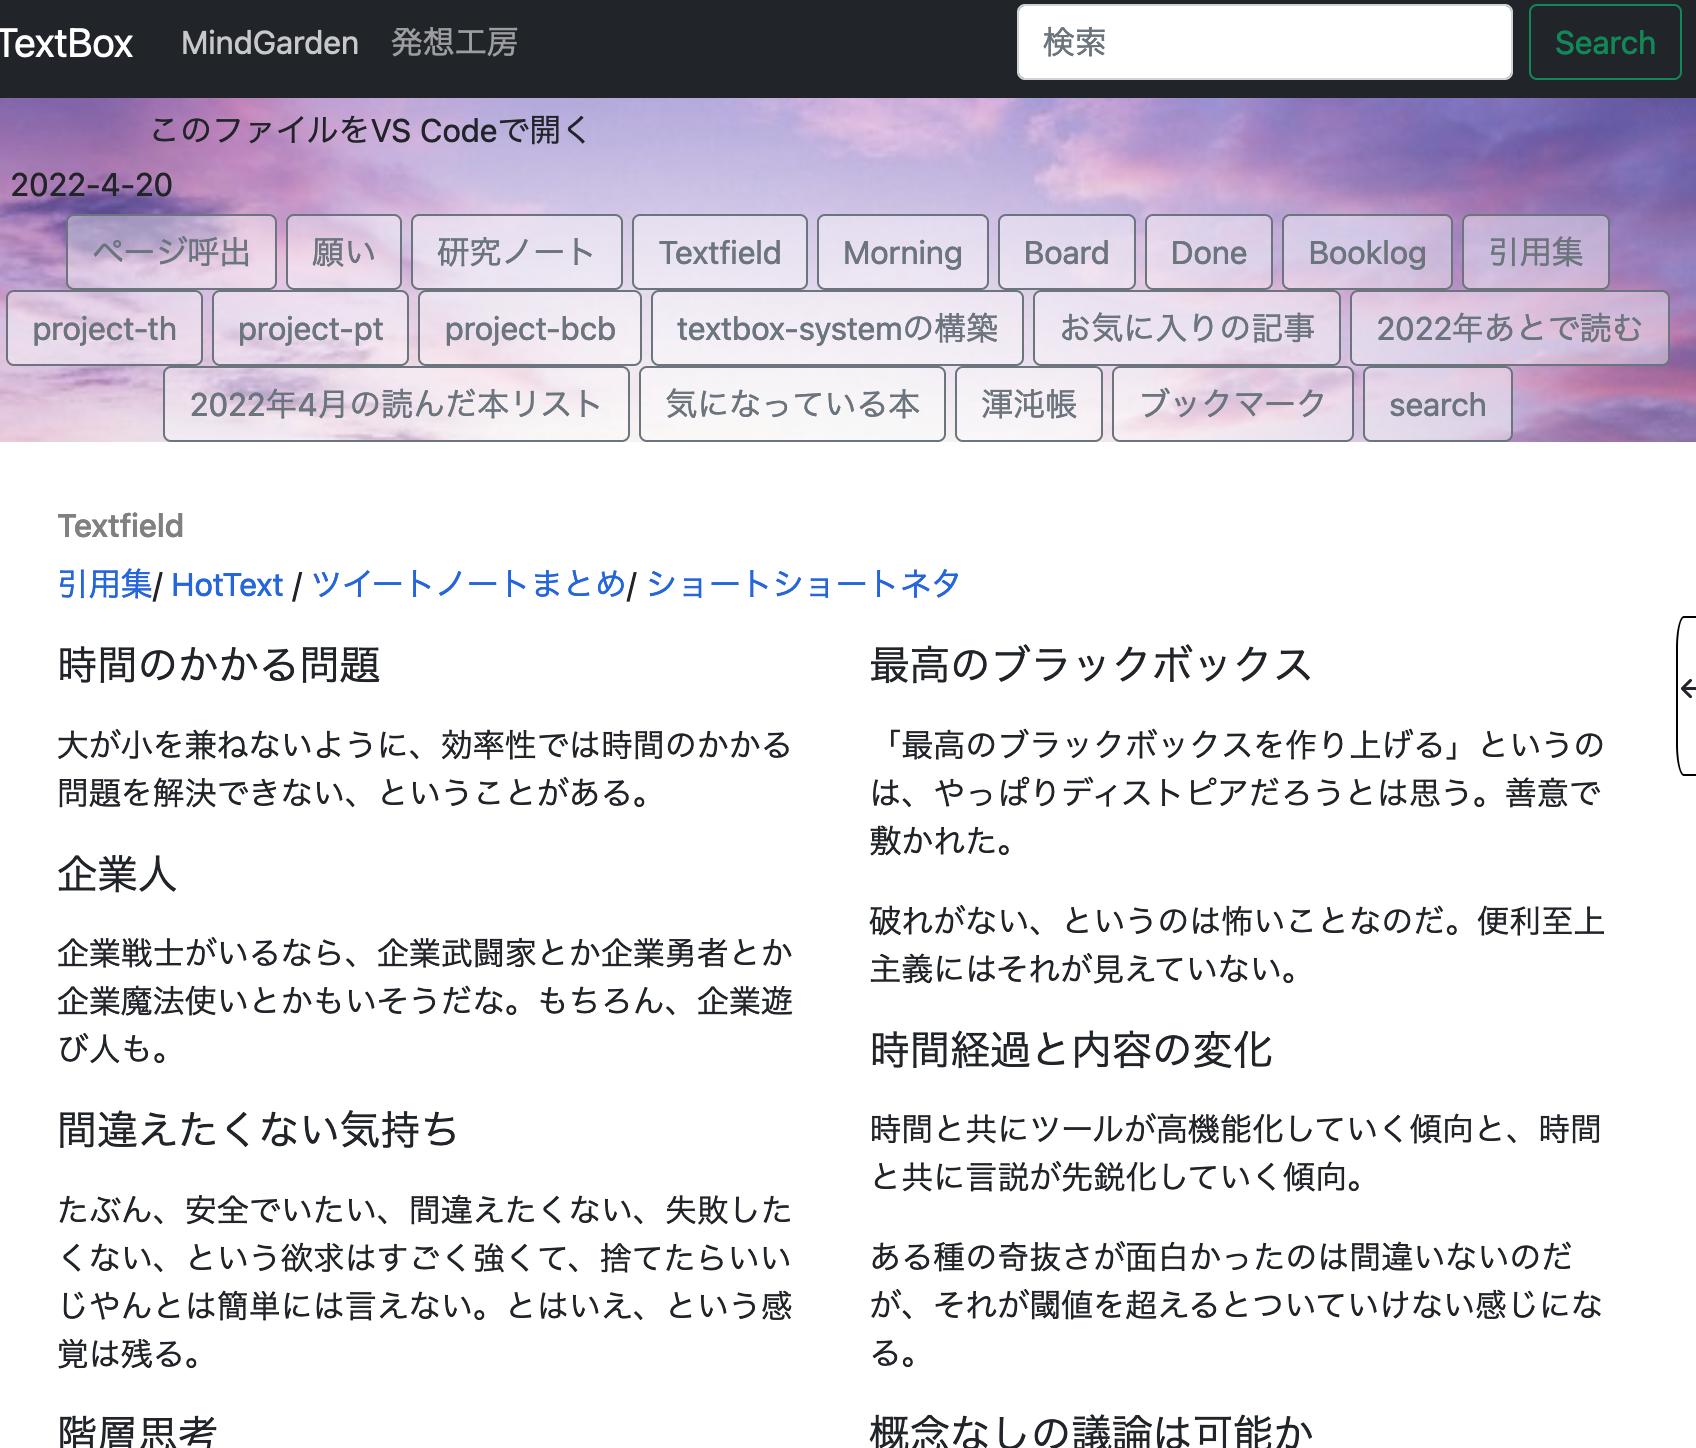
Task: Open the 渾沌帳 page
Action: click(1028, 404)
